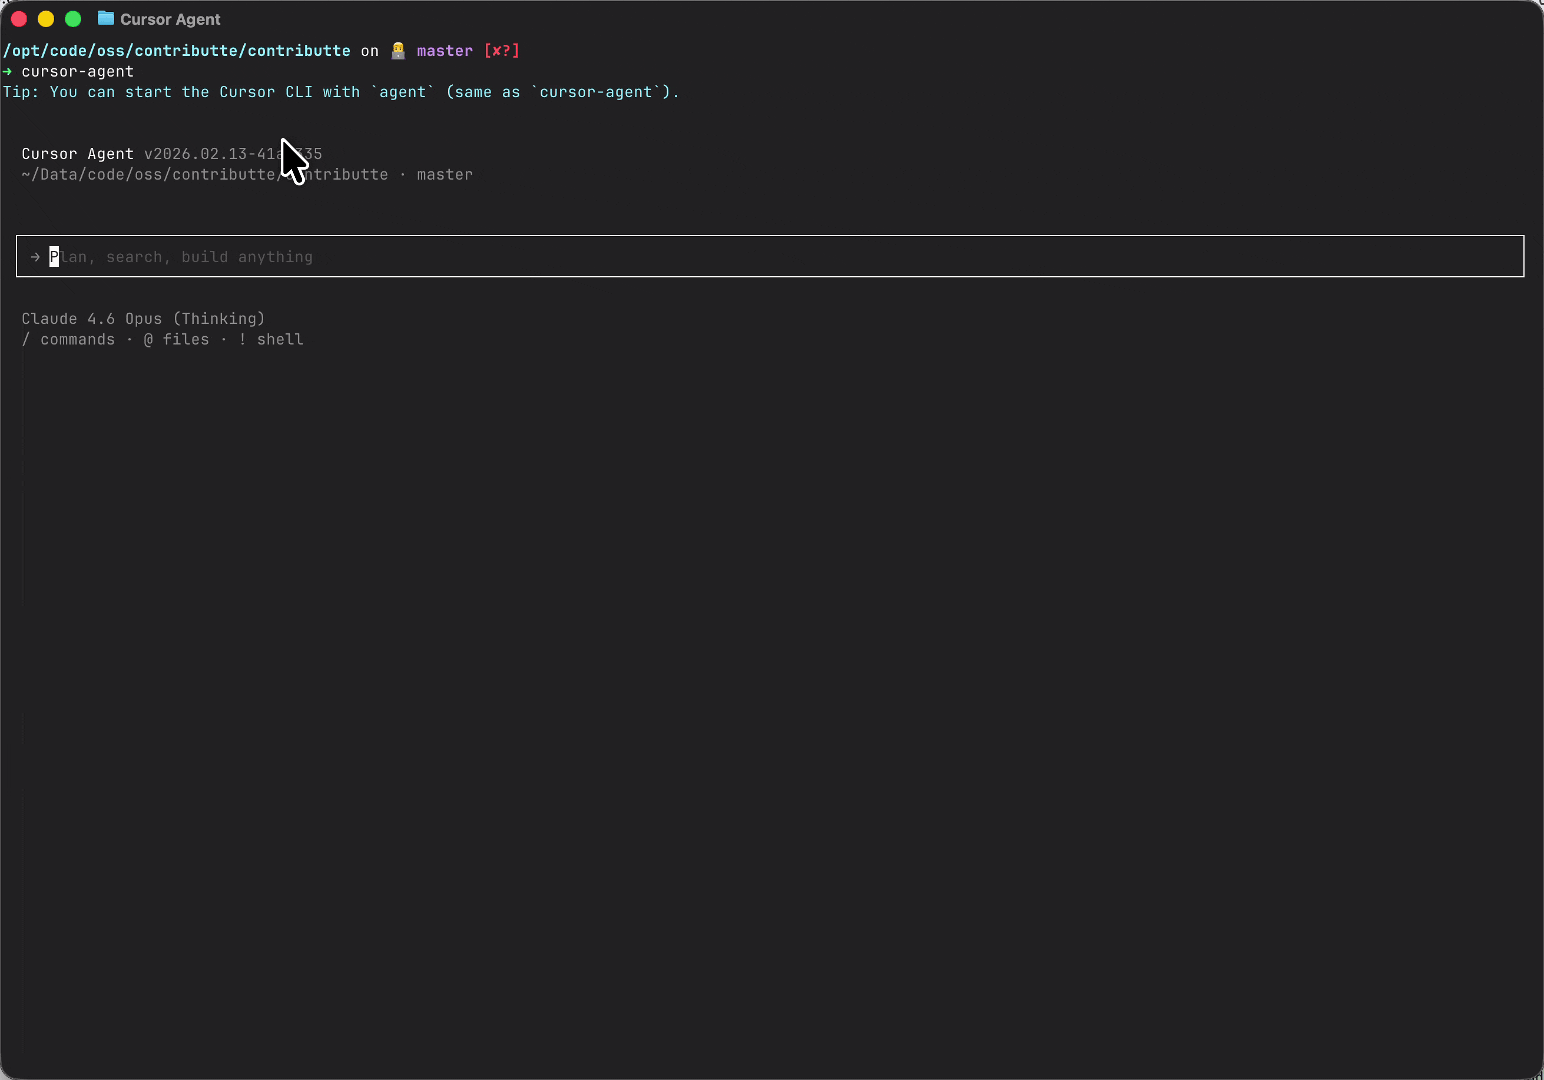Click the '/ commands' hint
The height and width of the screenshot is (1080, 1544).
coord(68,340)
